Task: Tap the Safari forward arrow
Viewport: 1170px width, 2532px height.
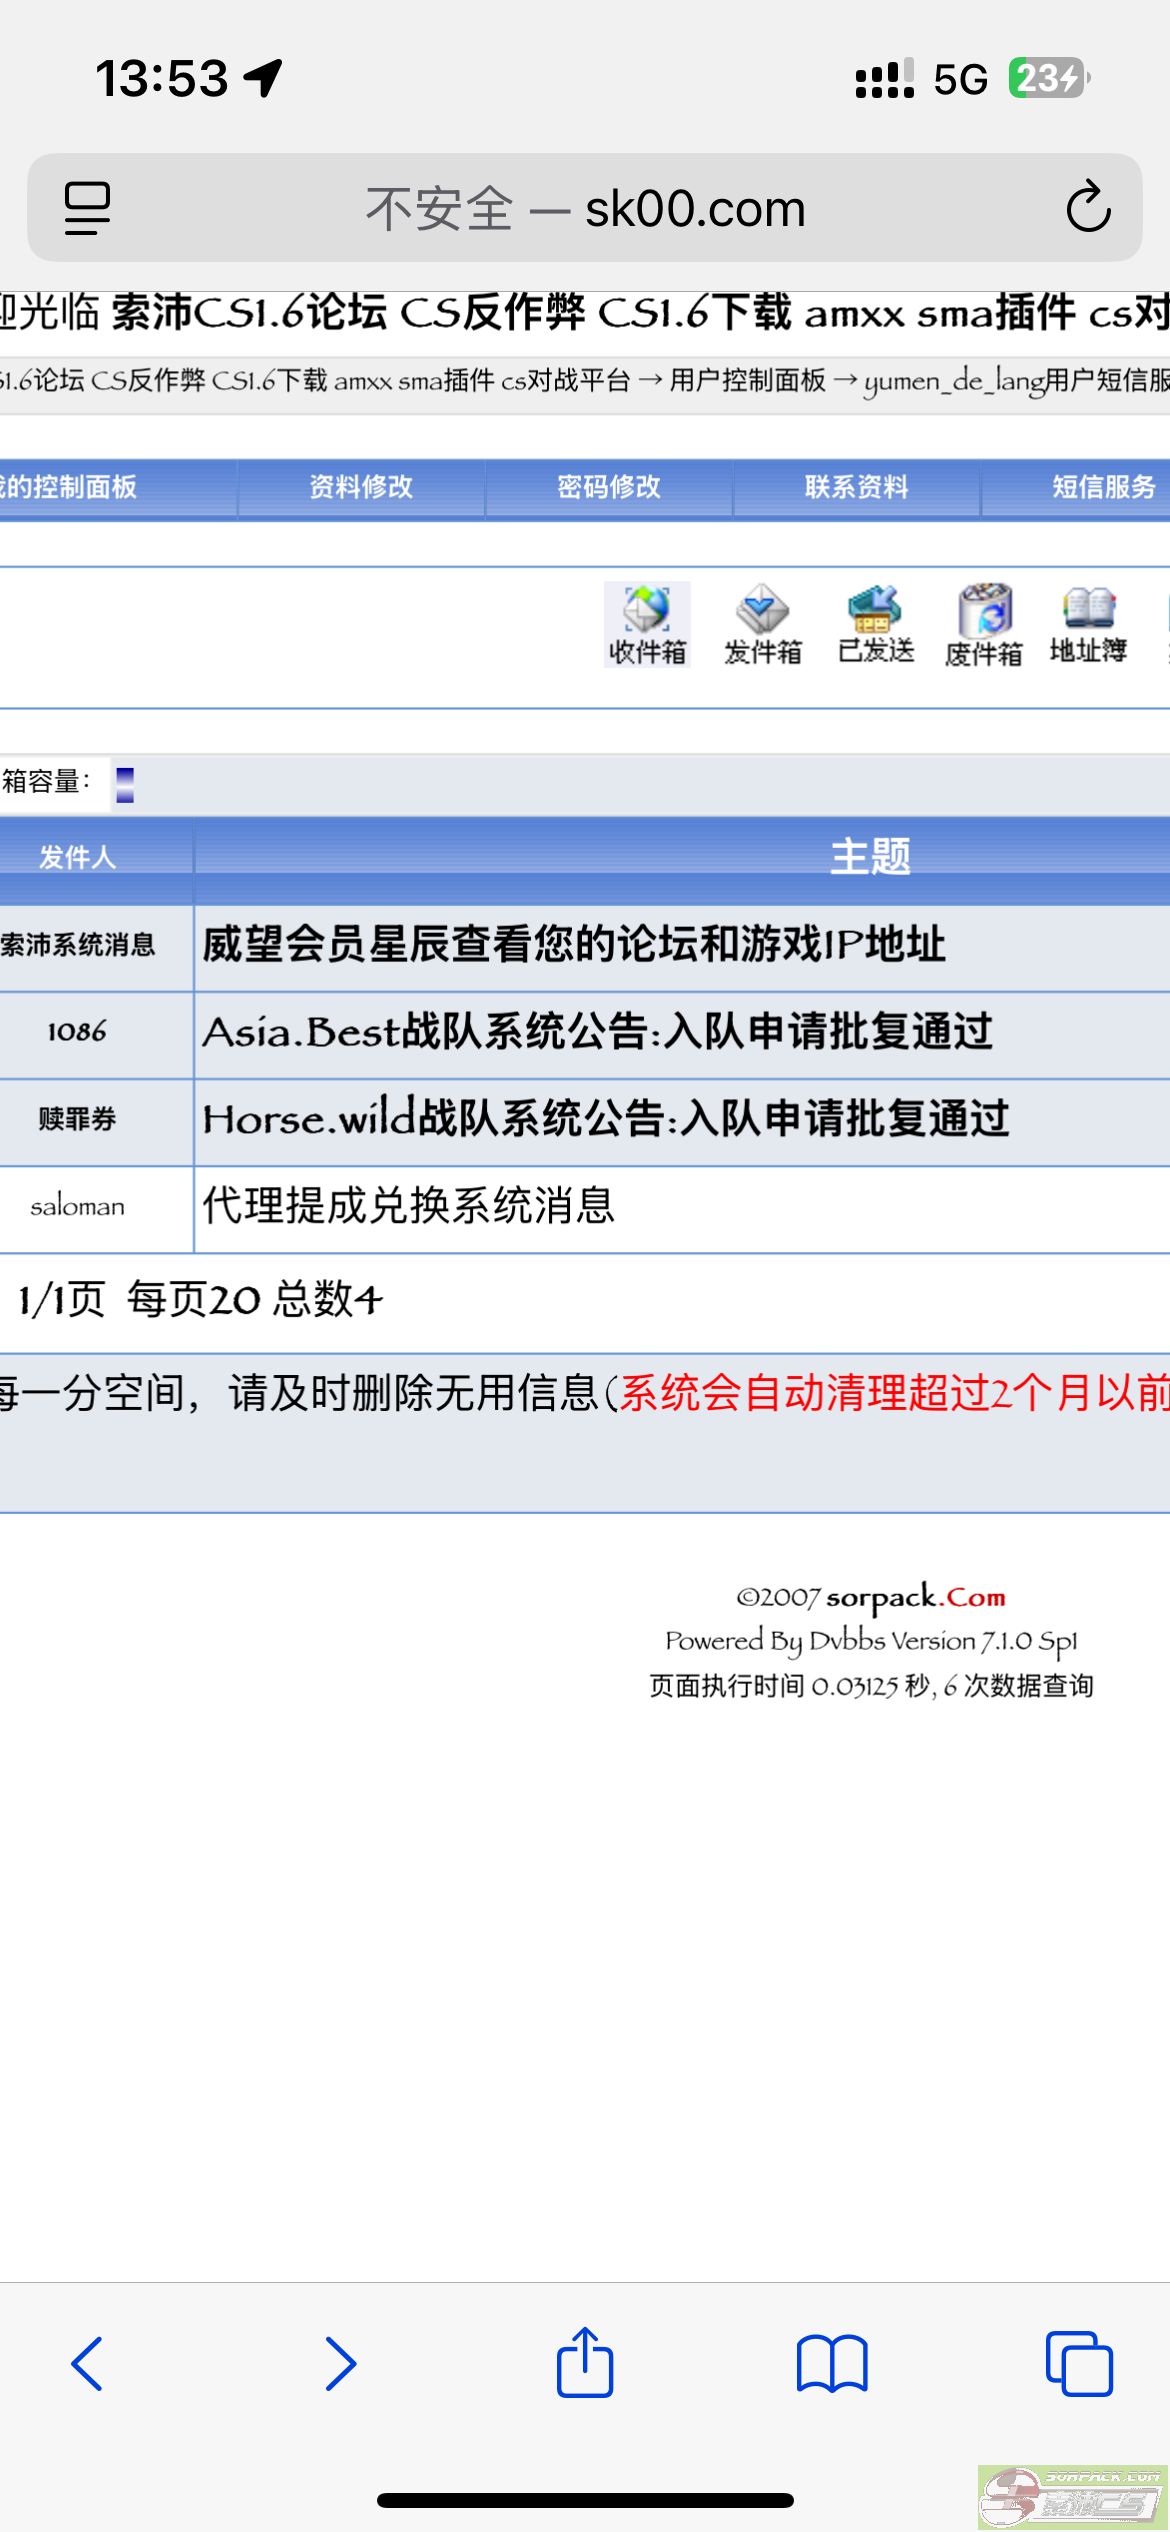Action: [x=340, y=2364]
